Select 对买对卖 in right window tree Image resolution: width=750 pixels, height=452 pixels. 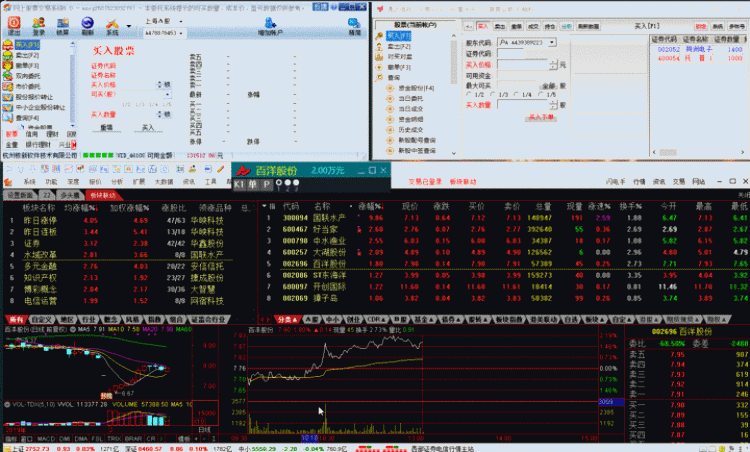(399, 57)
